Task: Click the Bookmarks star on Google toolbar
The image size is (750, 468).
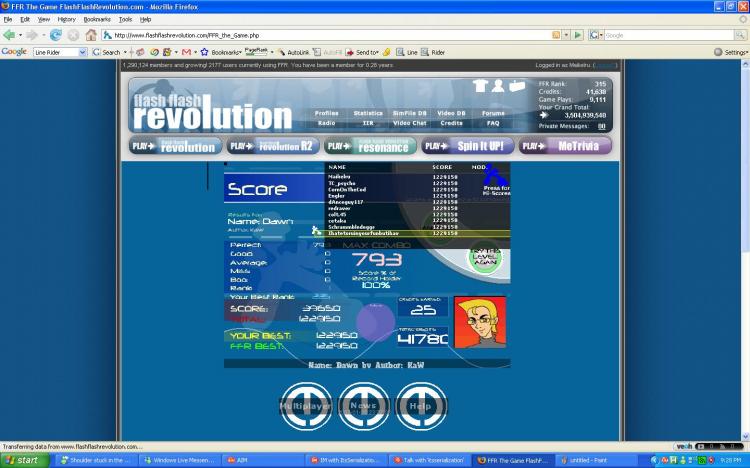Action: click(204, 52)
